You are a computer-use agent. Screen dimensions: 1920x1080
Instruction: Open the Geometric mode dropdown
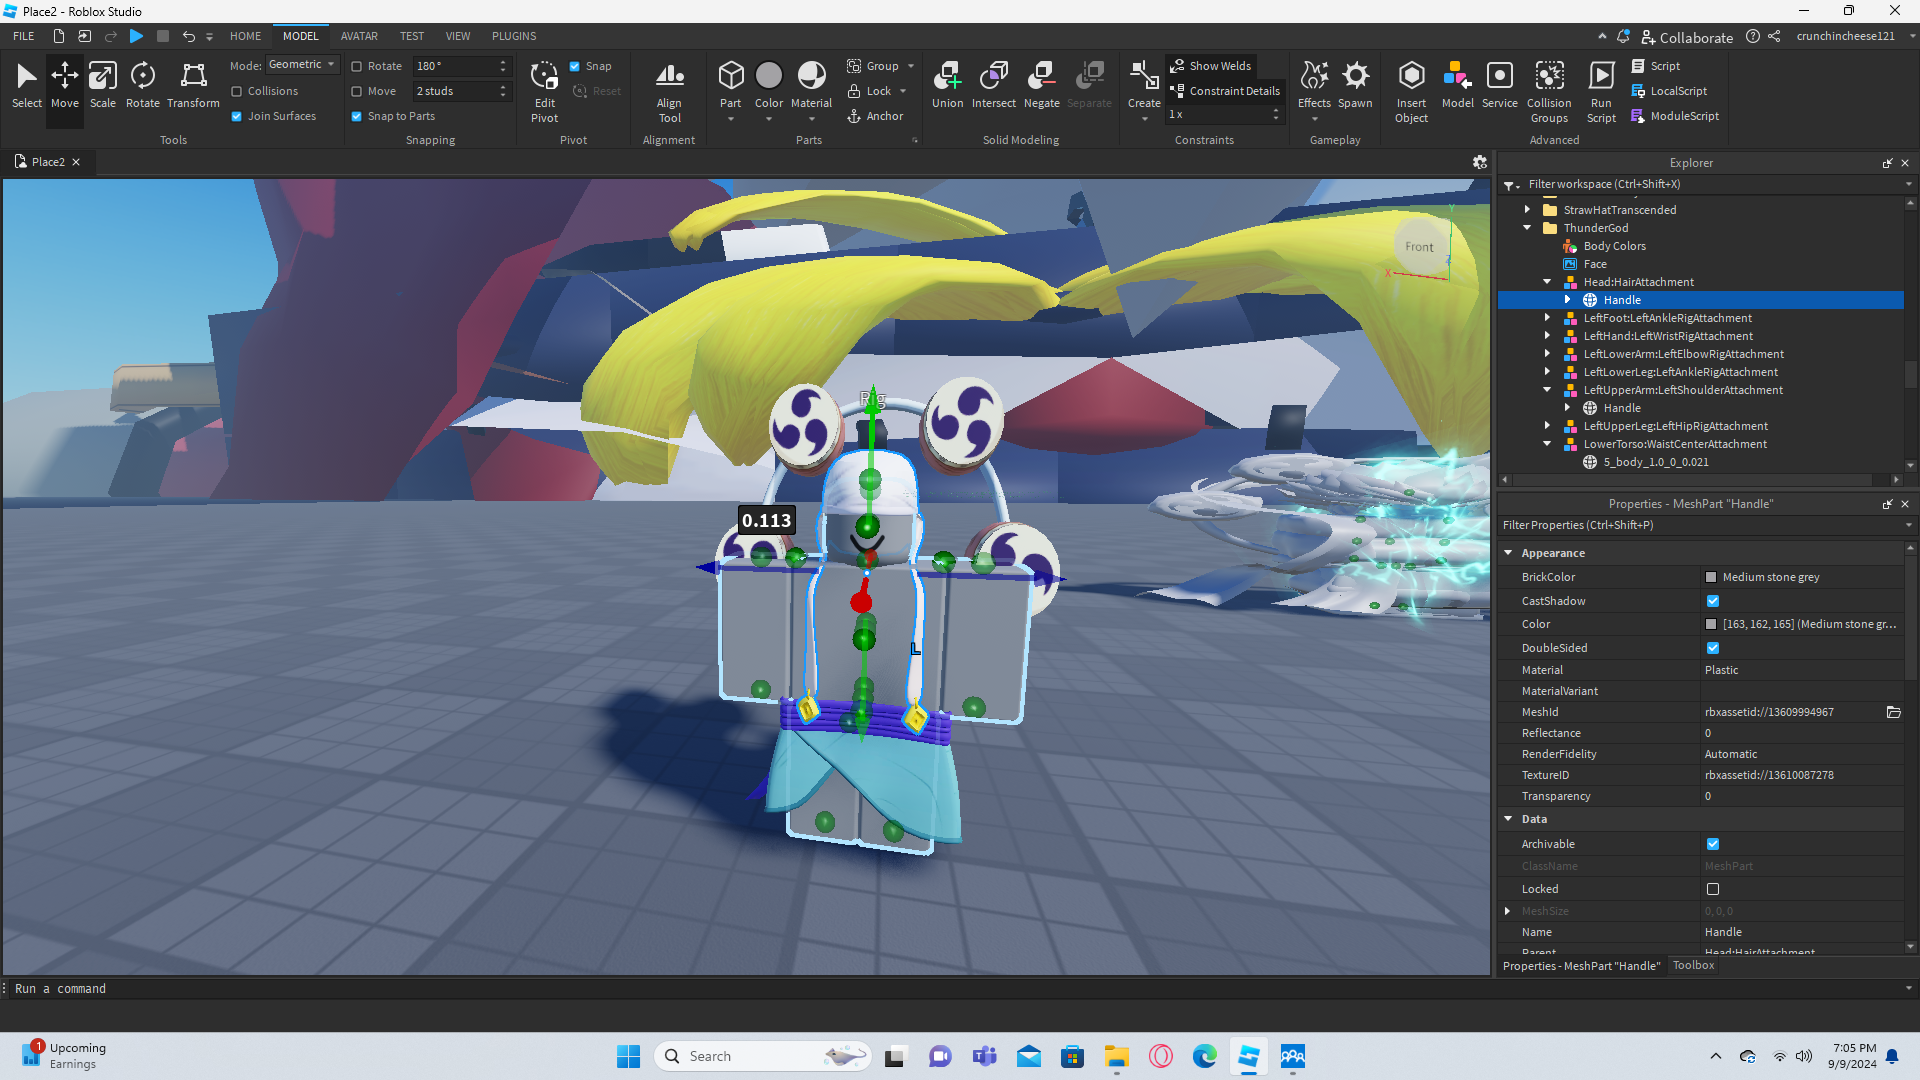[302, 65]
